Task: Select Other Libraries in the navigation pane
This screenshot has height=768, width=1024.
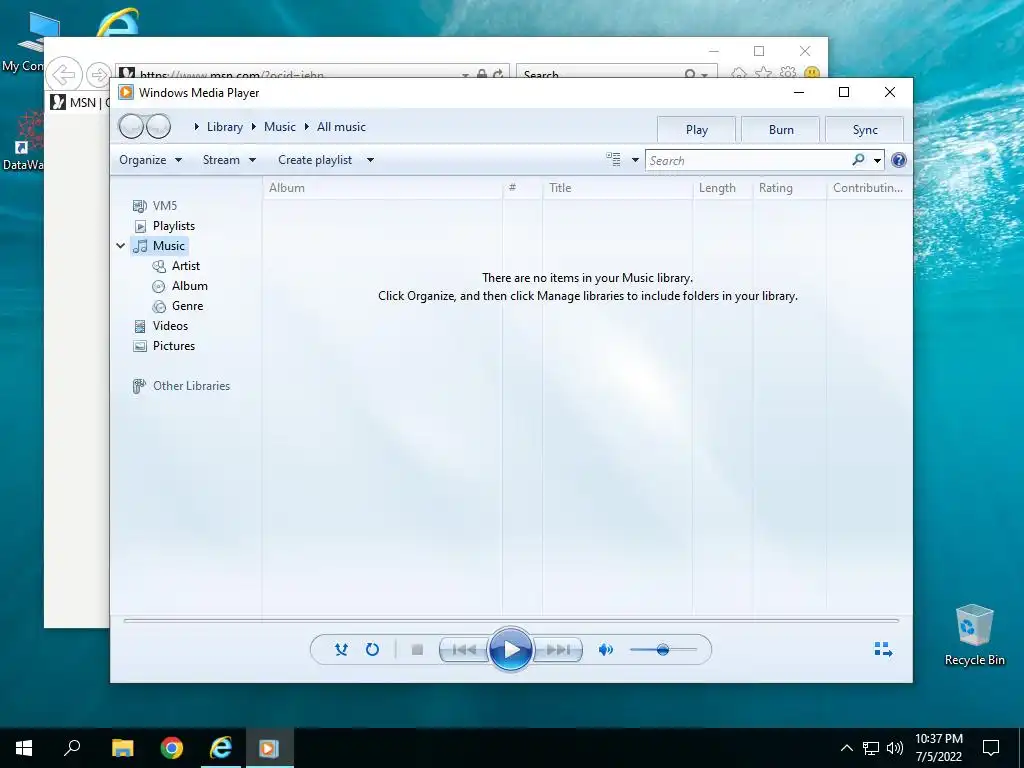Action: pos(182,386)
